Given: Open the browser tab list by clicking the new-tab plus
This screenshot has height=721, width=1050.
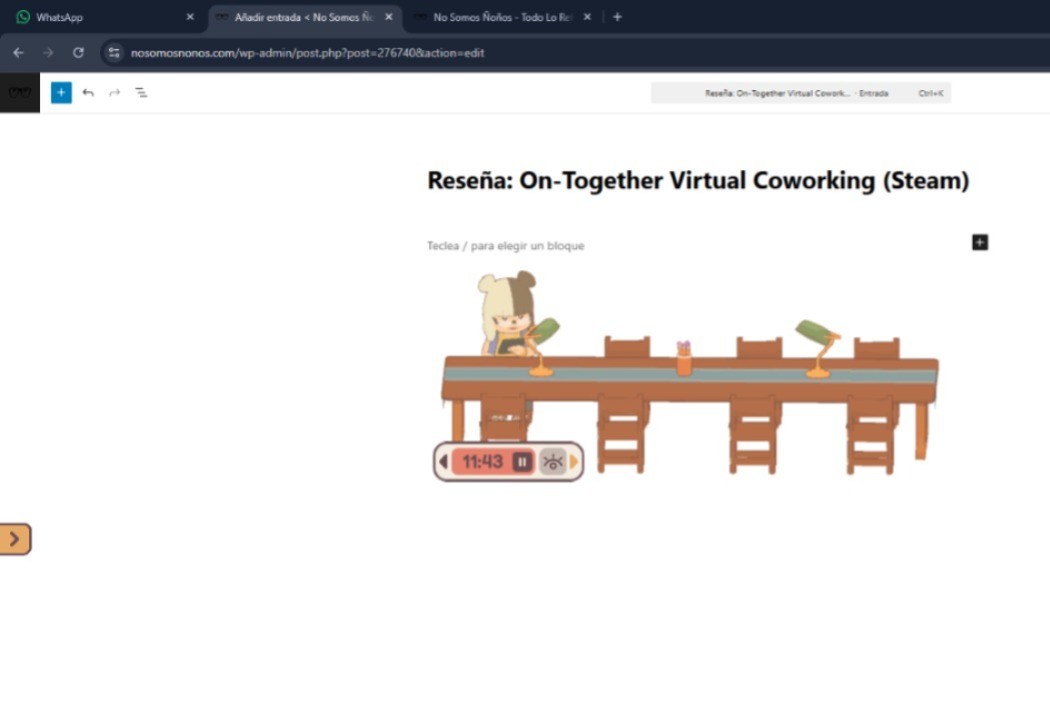Looking at the screenshot, I should [x=617, y=16].
